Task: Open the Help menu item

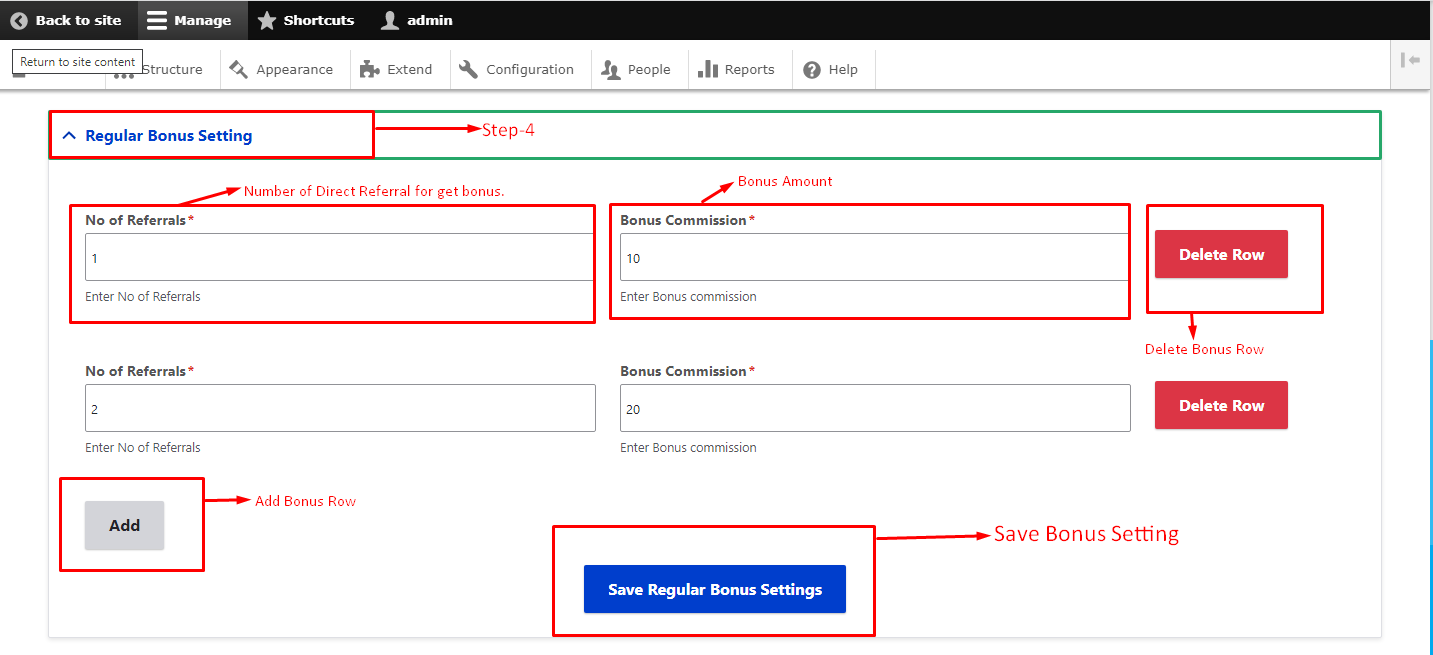Action: click(831, 70)
